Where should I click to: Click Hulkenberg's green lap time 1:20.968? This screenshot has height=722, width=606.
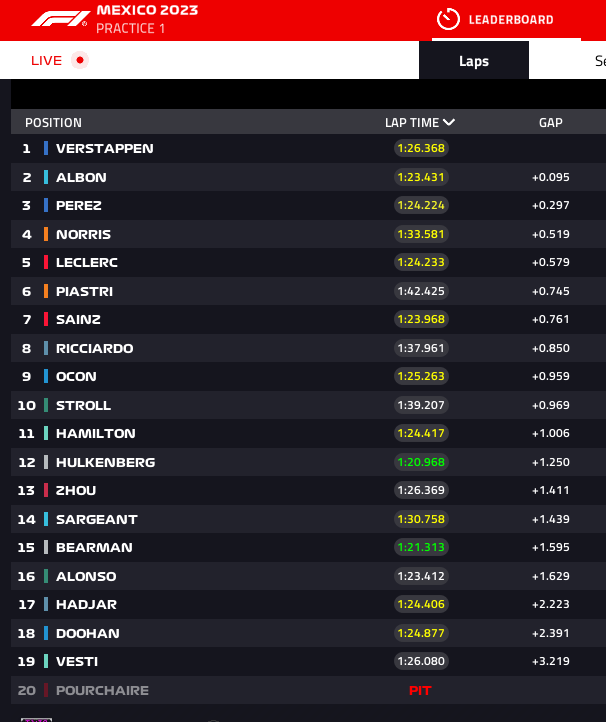tap(421, 462)
